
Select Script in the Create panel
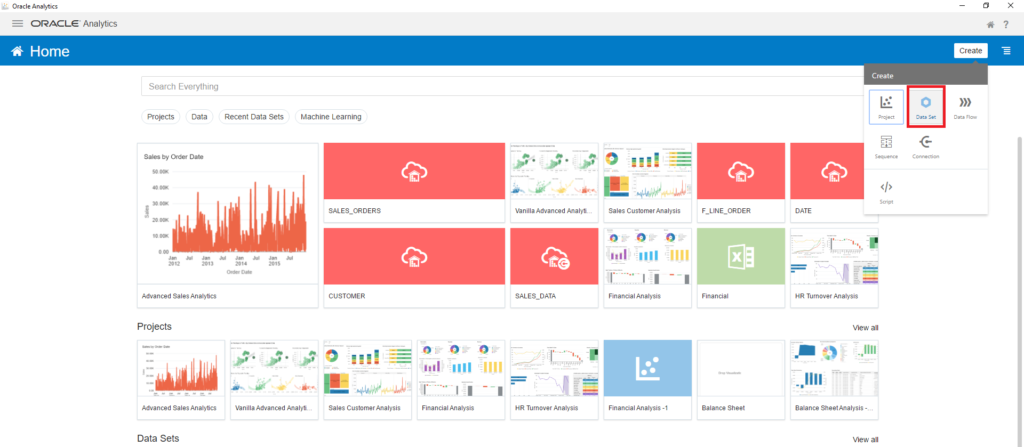tap(886, 192)
